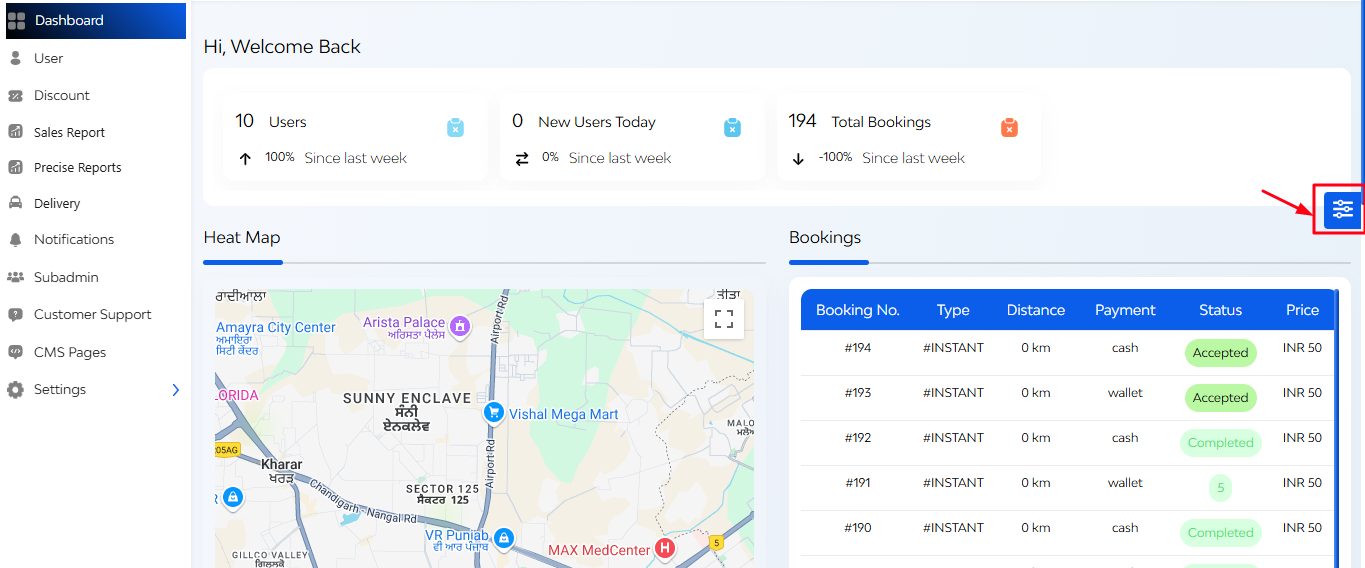The height and width of the screenshot is (568, 1365).
Task: Select the Bookings section heading
Action: pos(825,238)
